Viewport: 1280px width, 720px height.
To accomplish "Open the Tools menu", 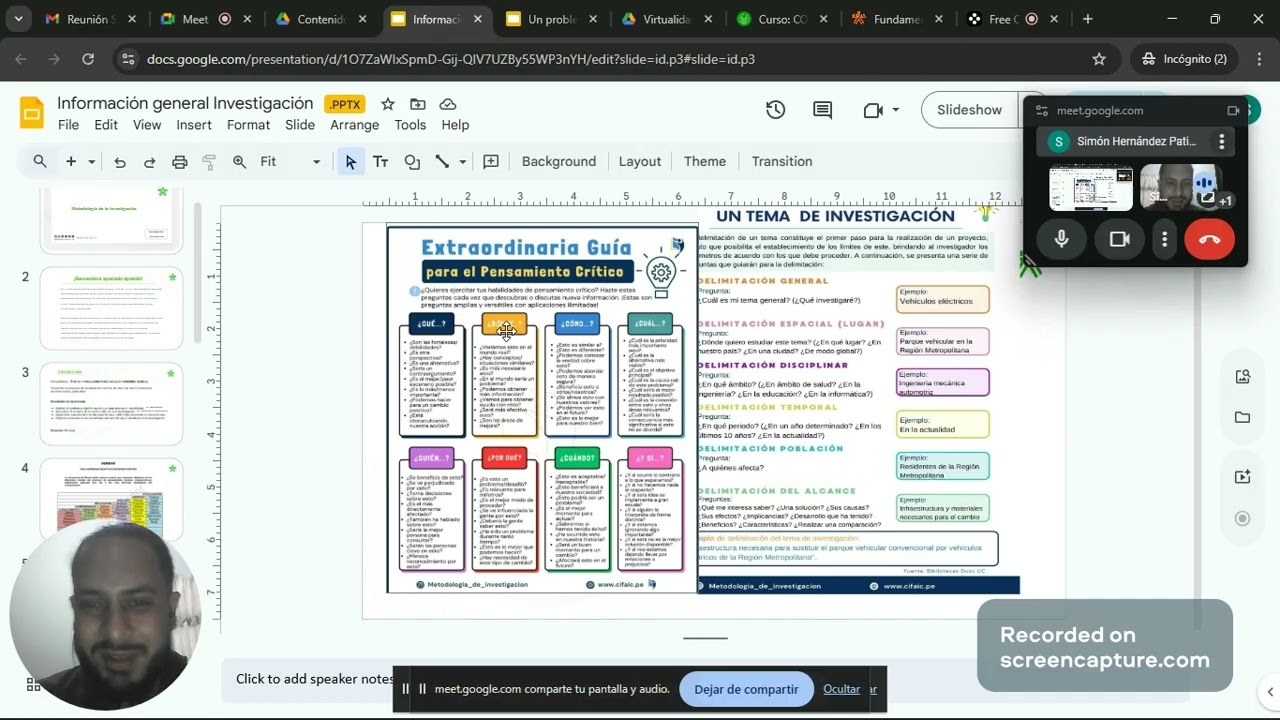I will pyautogui.click(x=410, y=125).
